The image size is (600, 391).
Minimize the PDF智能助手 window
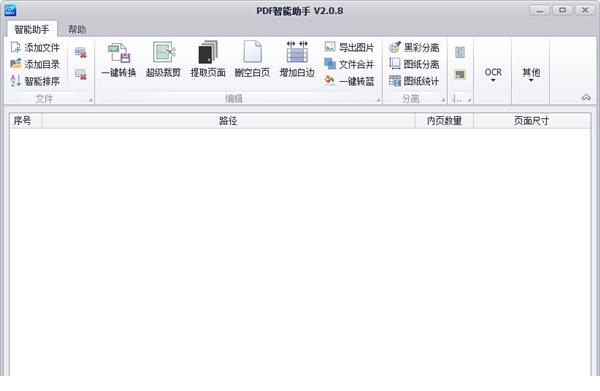click(x=540, y=10)
